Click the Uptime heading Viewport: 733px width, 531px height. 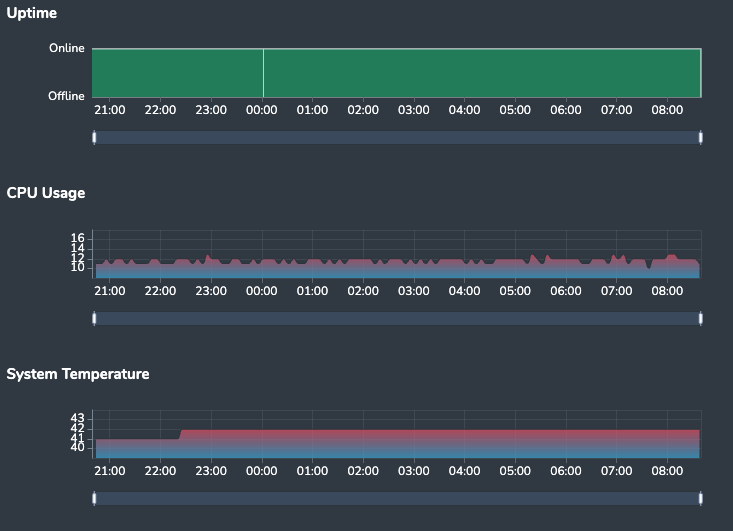(32, 13)
